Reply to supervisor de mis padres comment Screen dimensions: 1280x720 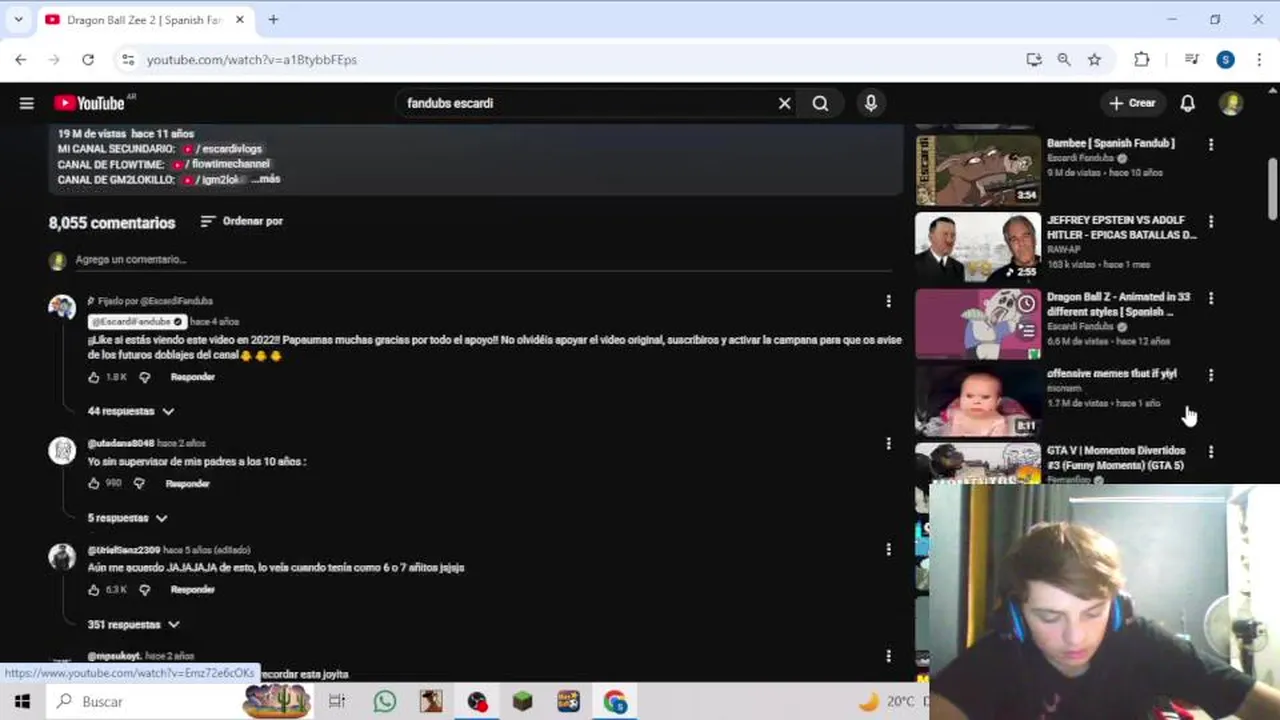pyautogui.click(x=188, y=483)
